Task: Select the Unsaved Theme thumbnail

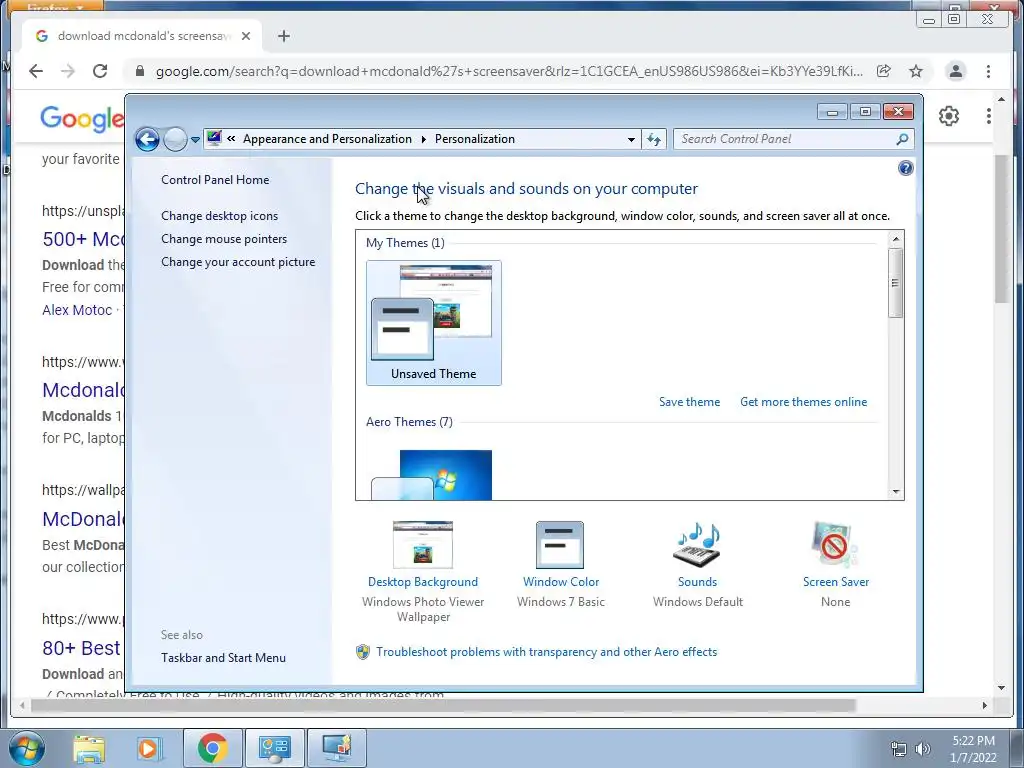Action: (x=434, y=323)
